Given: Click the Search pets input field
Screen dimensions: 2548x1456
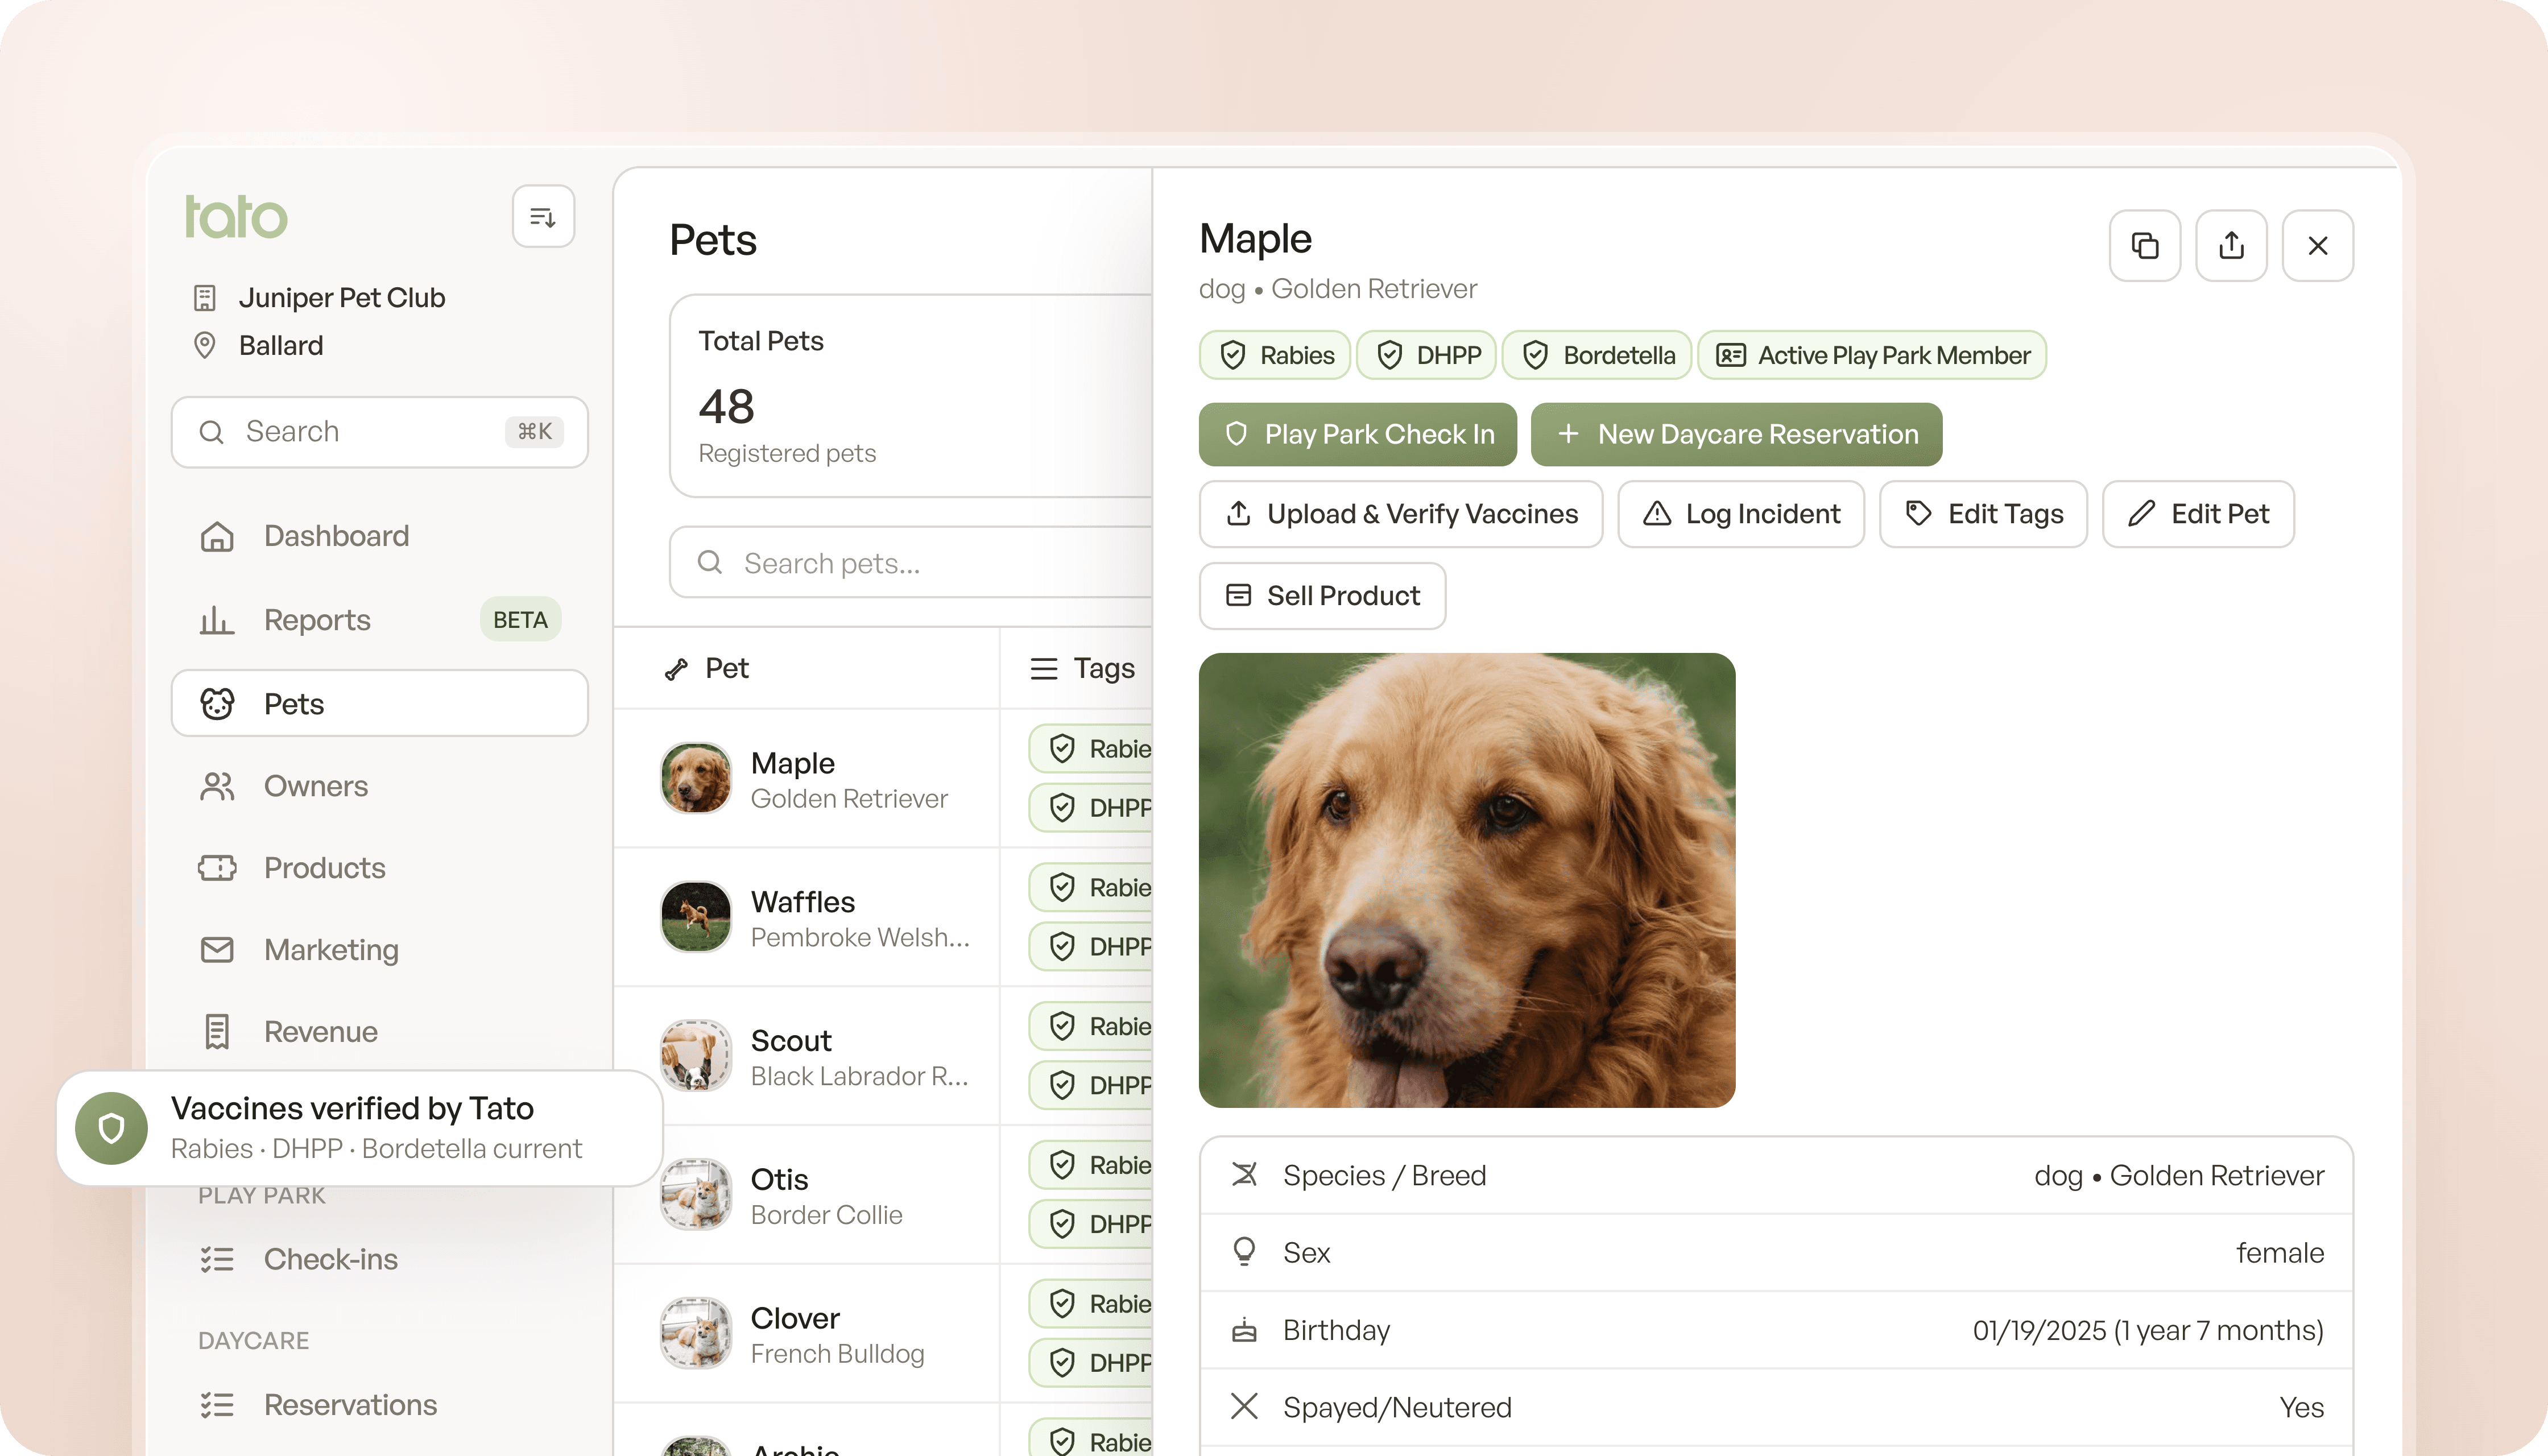Looking at the screenshot, I should (x=910, y=563).
